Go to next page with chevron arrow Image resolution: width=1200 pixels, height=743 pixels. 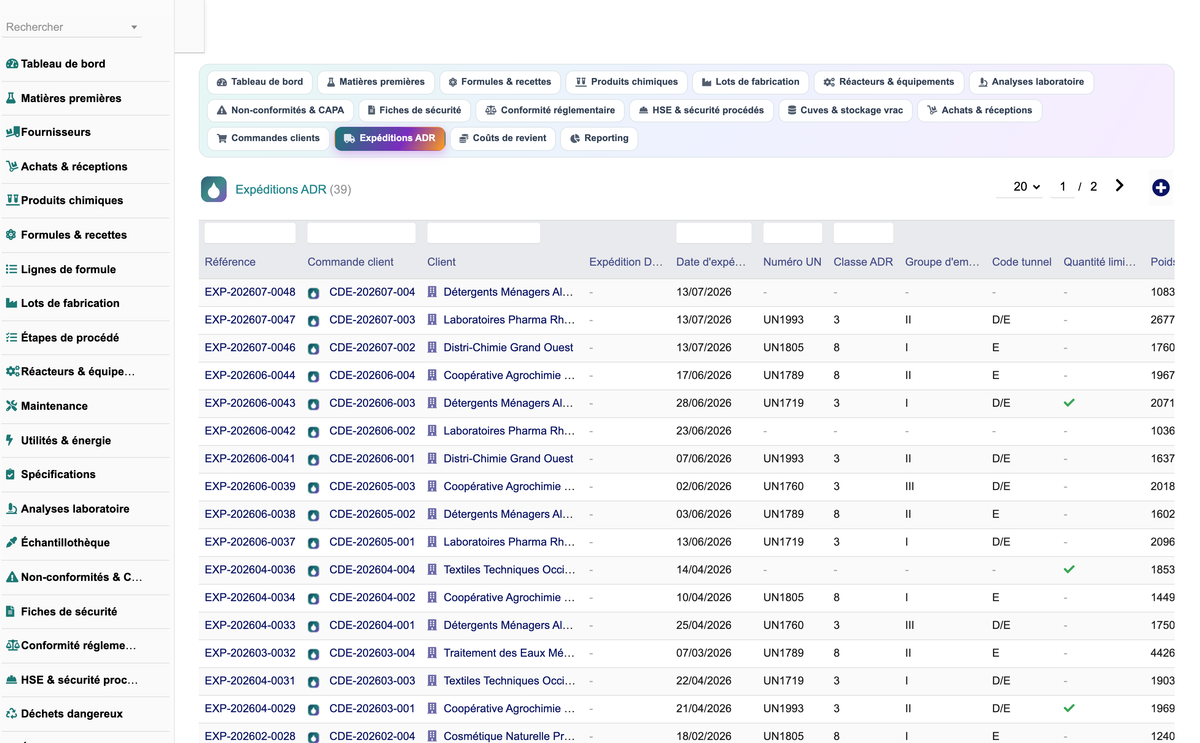coord(1119,186)
